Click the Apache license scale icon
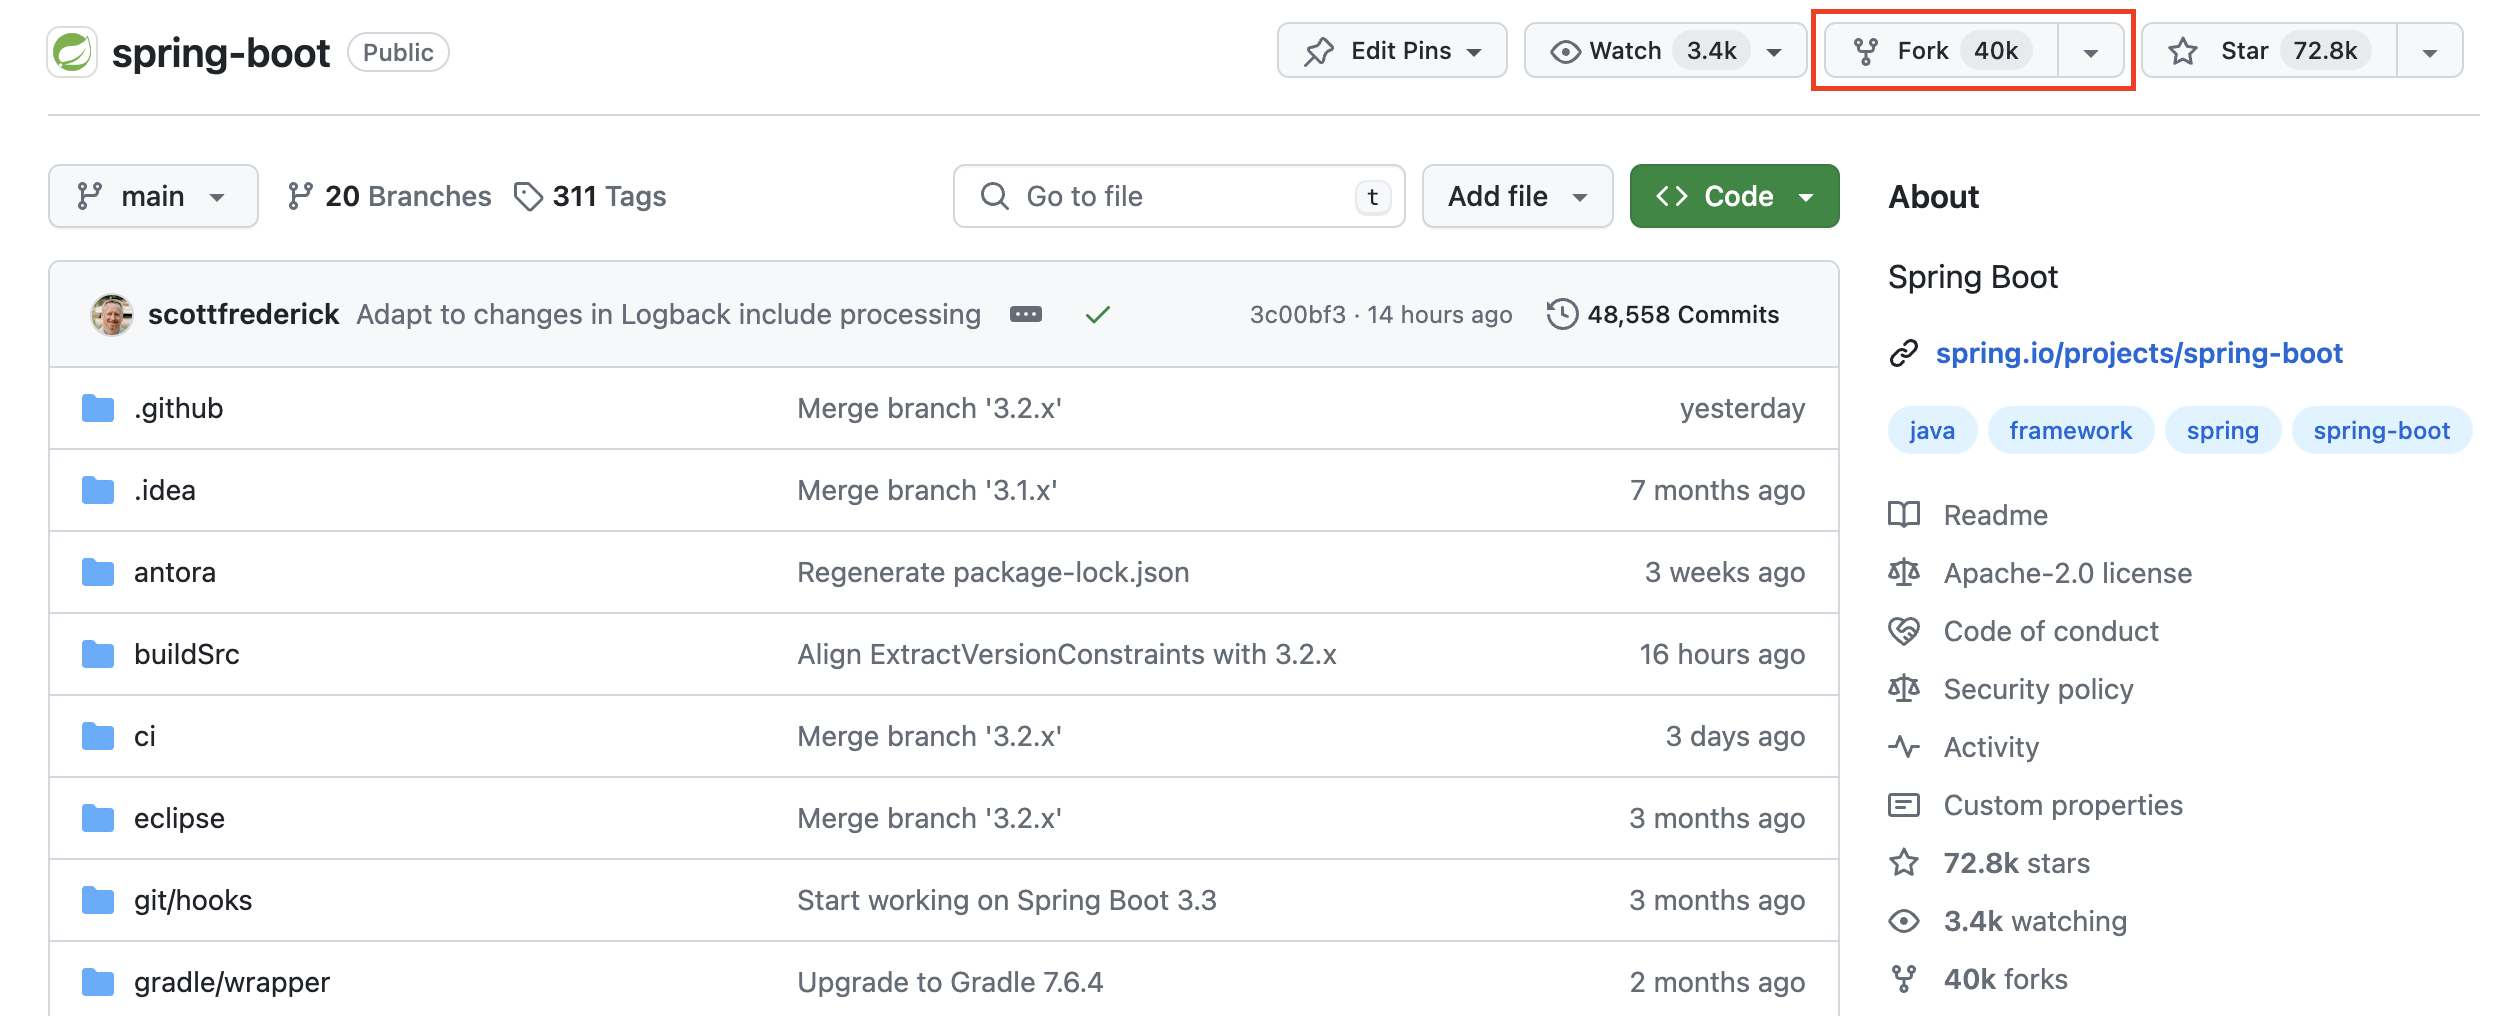Screen dimensions: 2502x1016 pyautogui.click(x=1904, y=573)
